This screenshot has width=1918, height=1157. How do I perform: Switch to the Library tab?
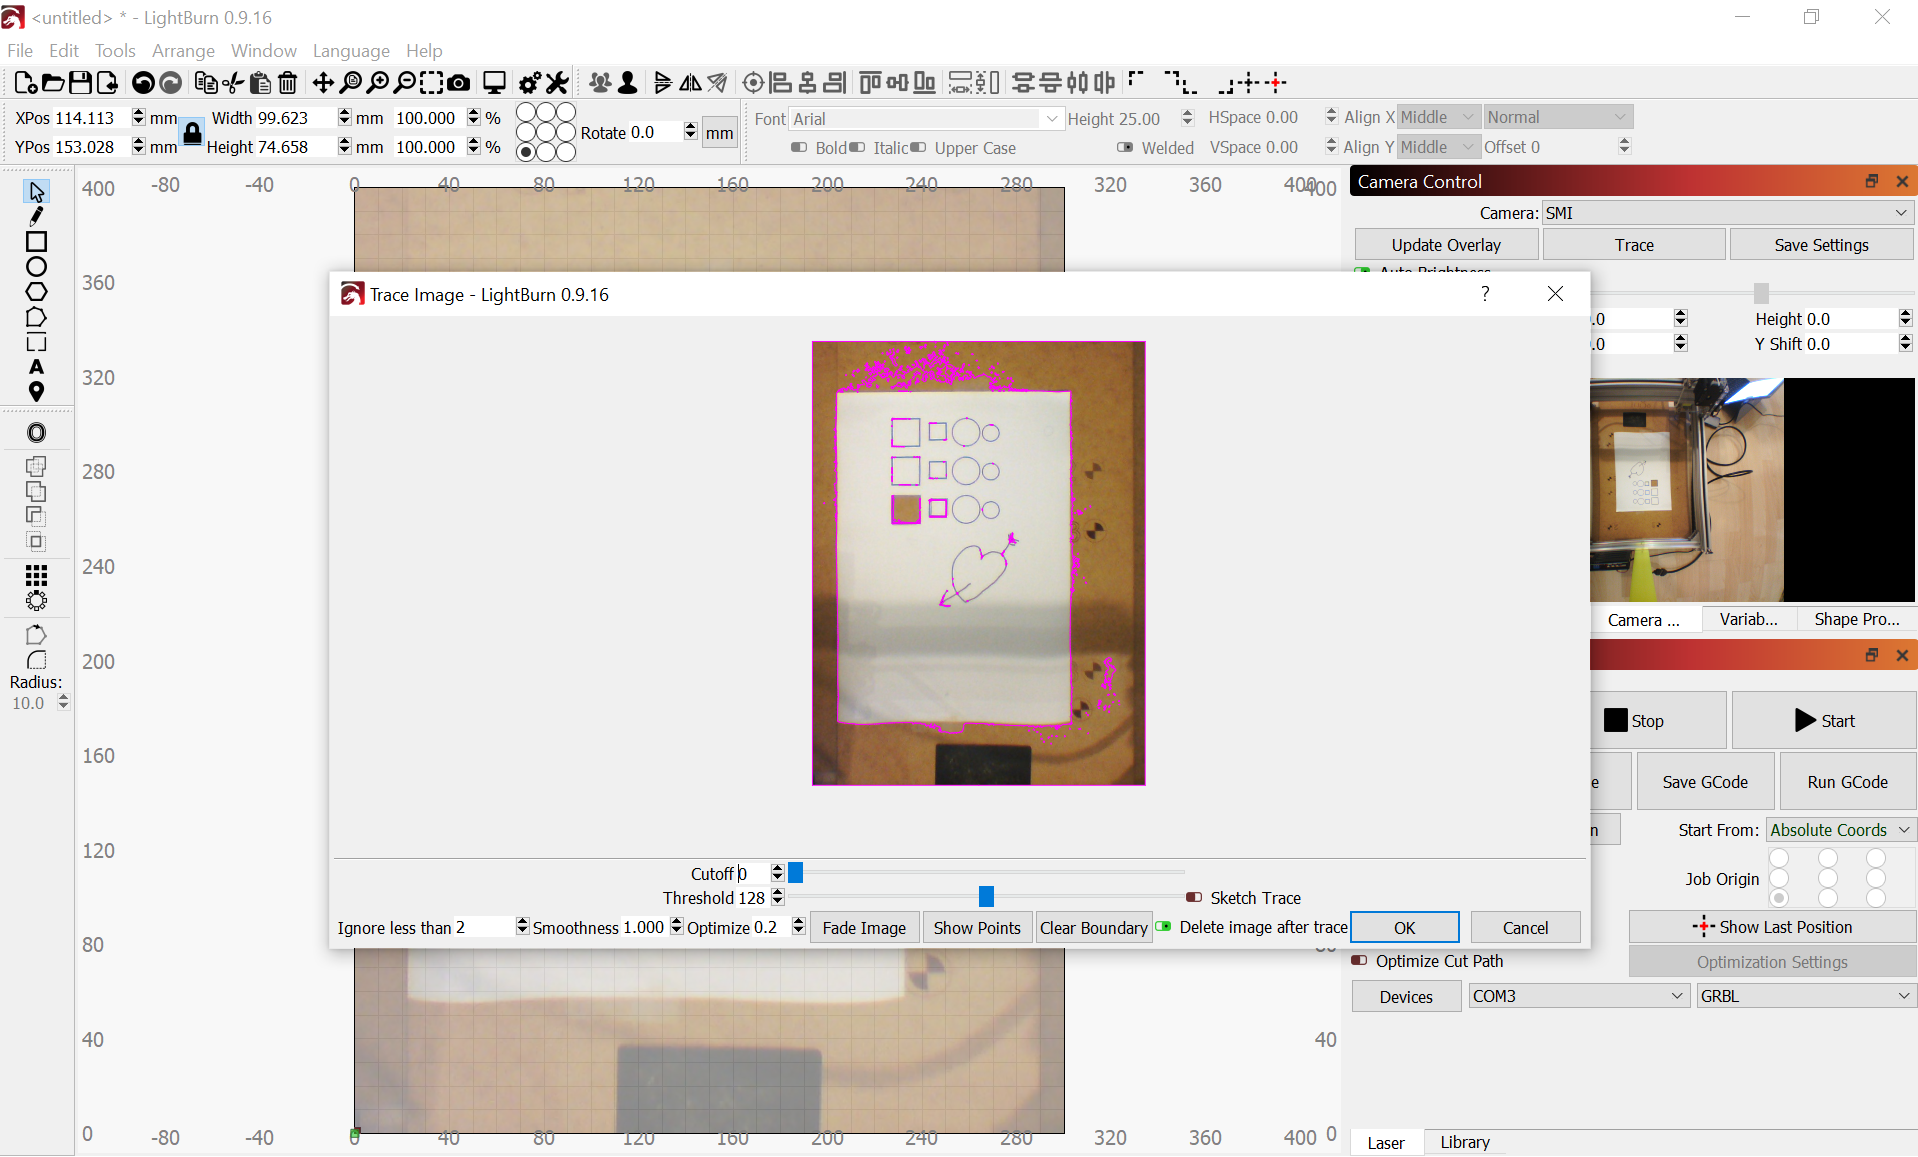(x=1463, y=1141)
